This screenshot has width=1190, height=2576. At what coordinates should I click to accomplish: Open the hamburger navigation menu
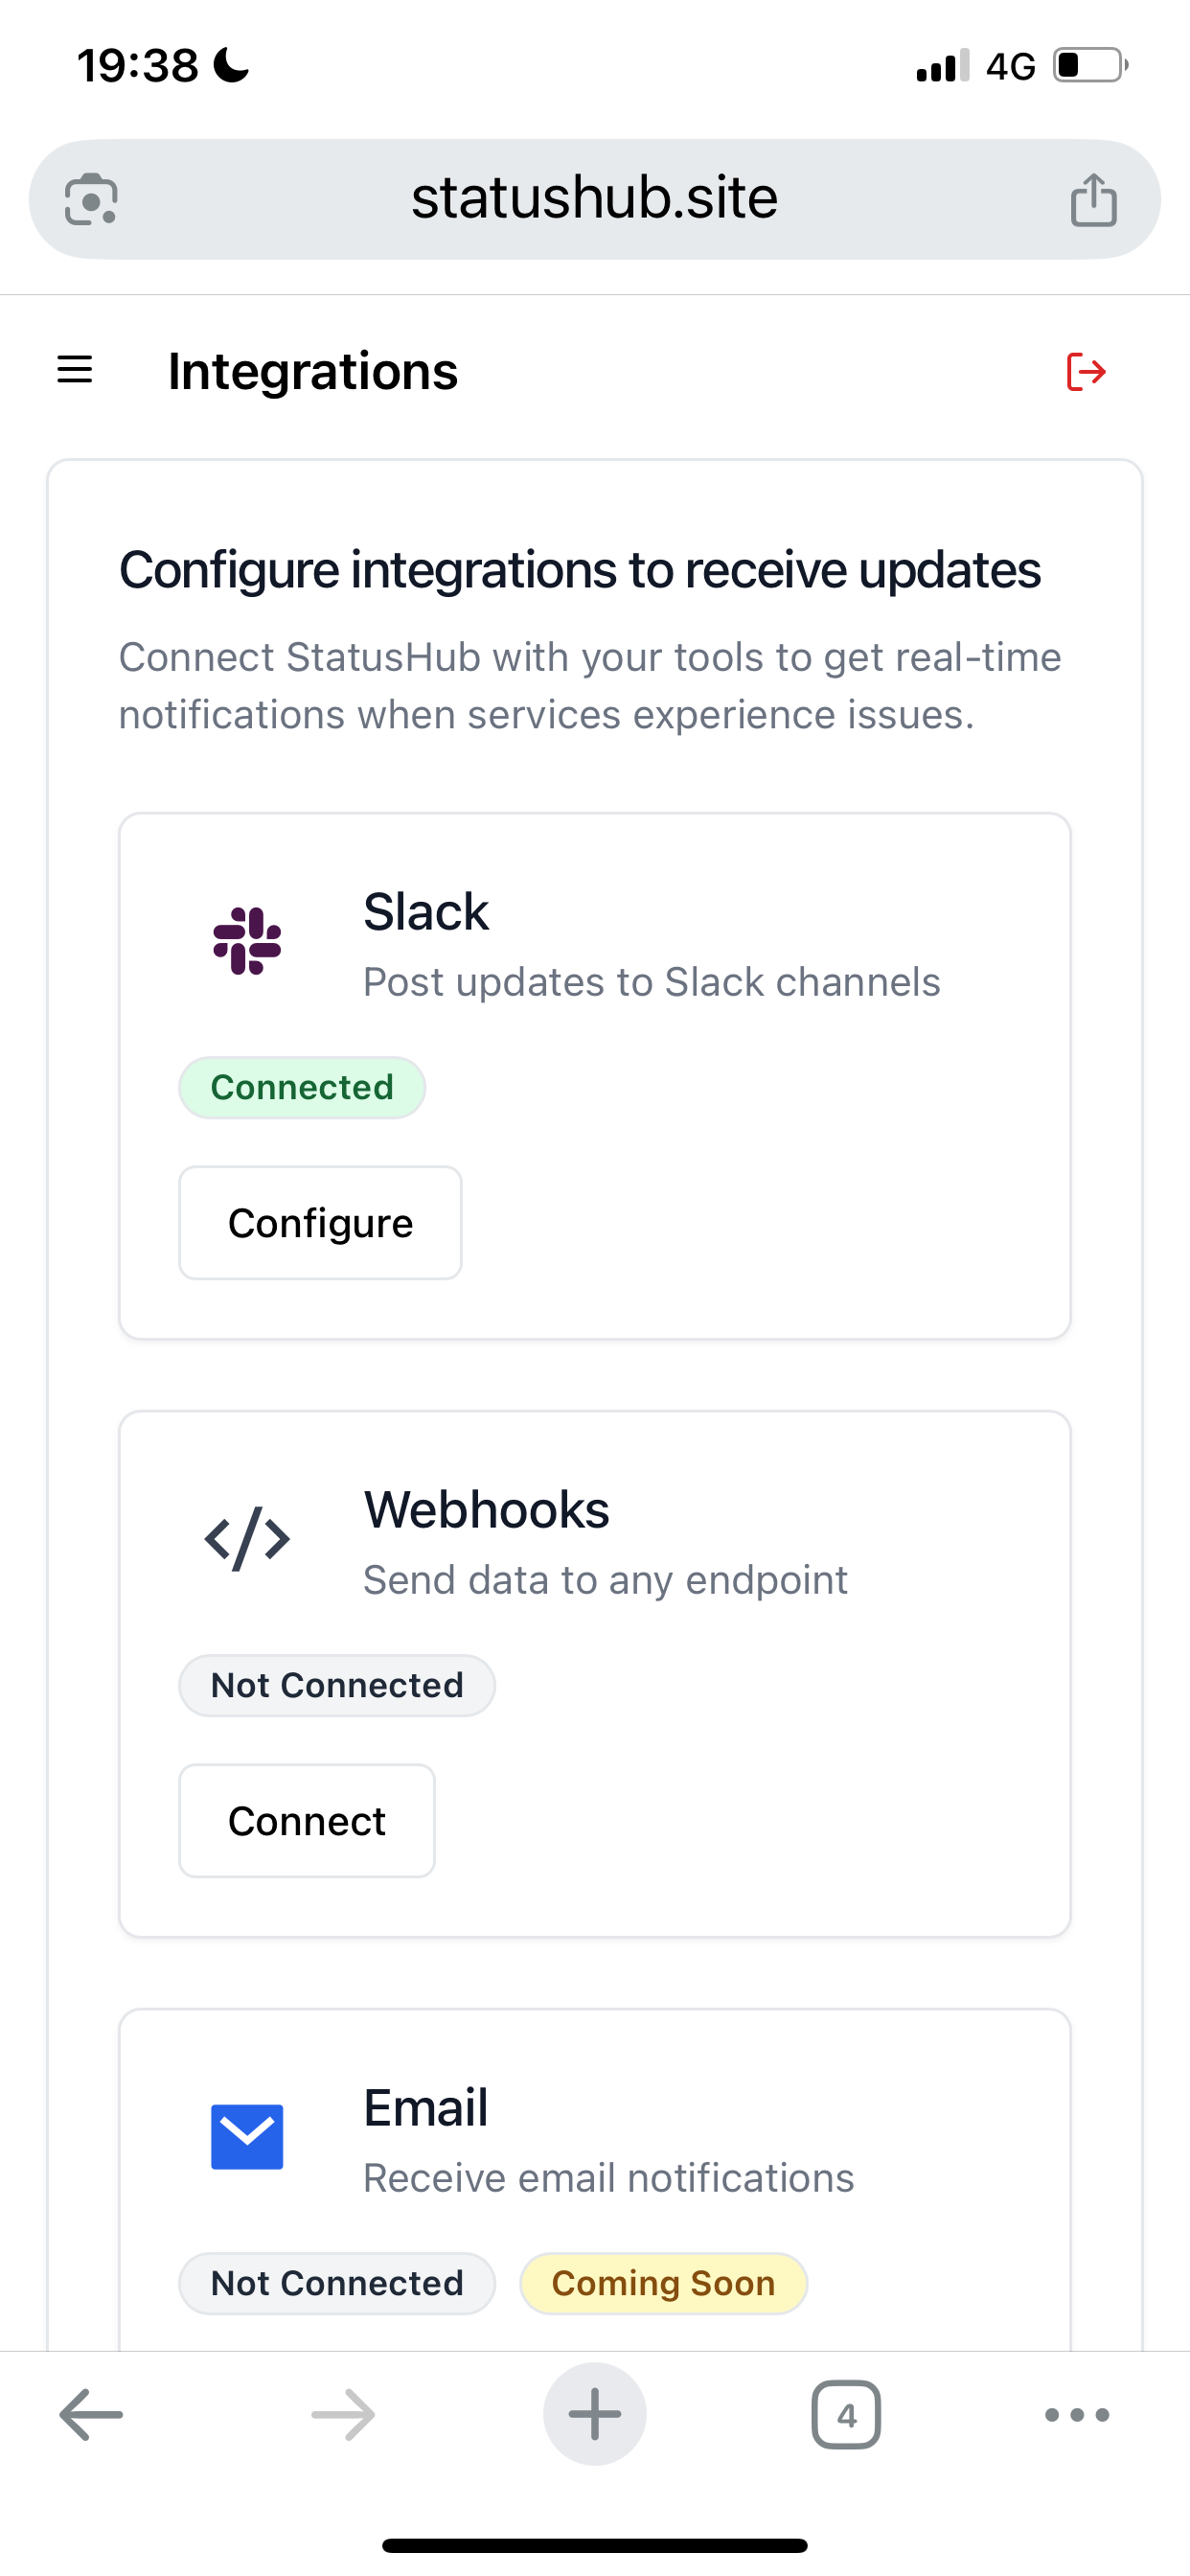(x=75, y=370)
